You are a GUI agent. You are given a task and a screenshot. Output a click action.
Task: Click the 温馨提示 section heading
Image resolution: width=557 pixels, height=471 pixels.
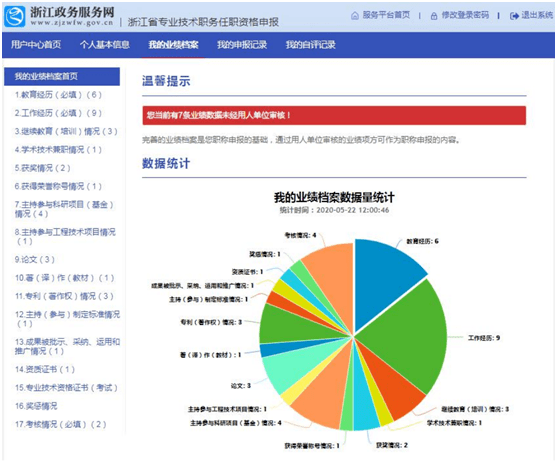click(x=166, y=81)
